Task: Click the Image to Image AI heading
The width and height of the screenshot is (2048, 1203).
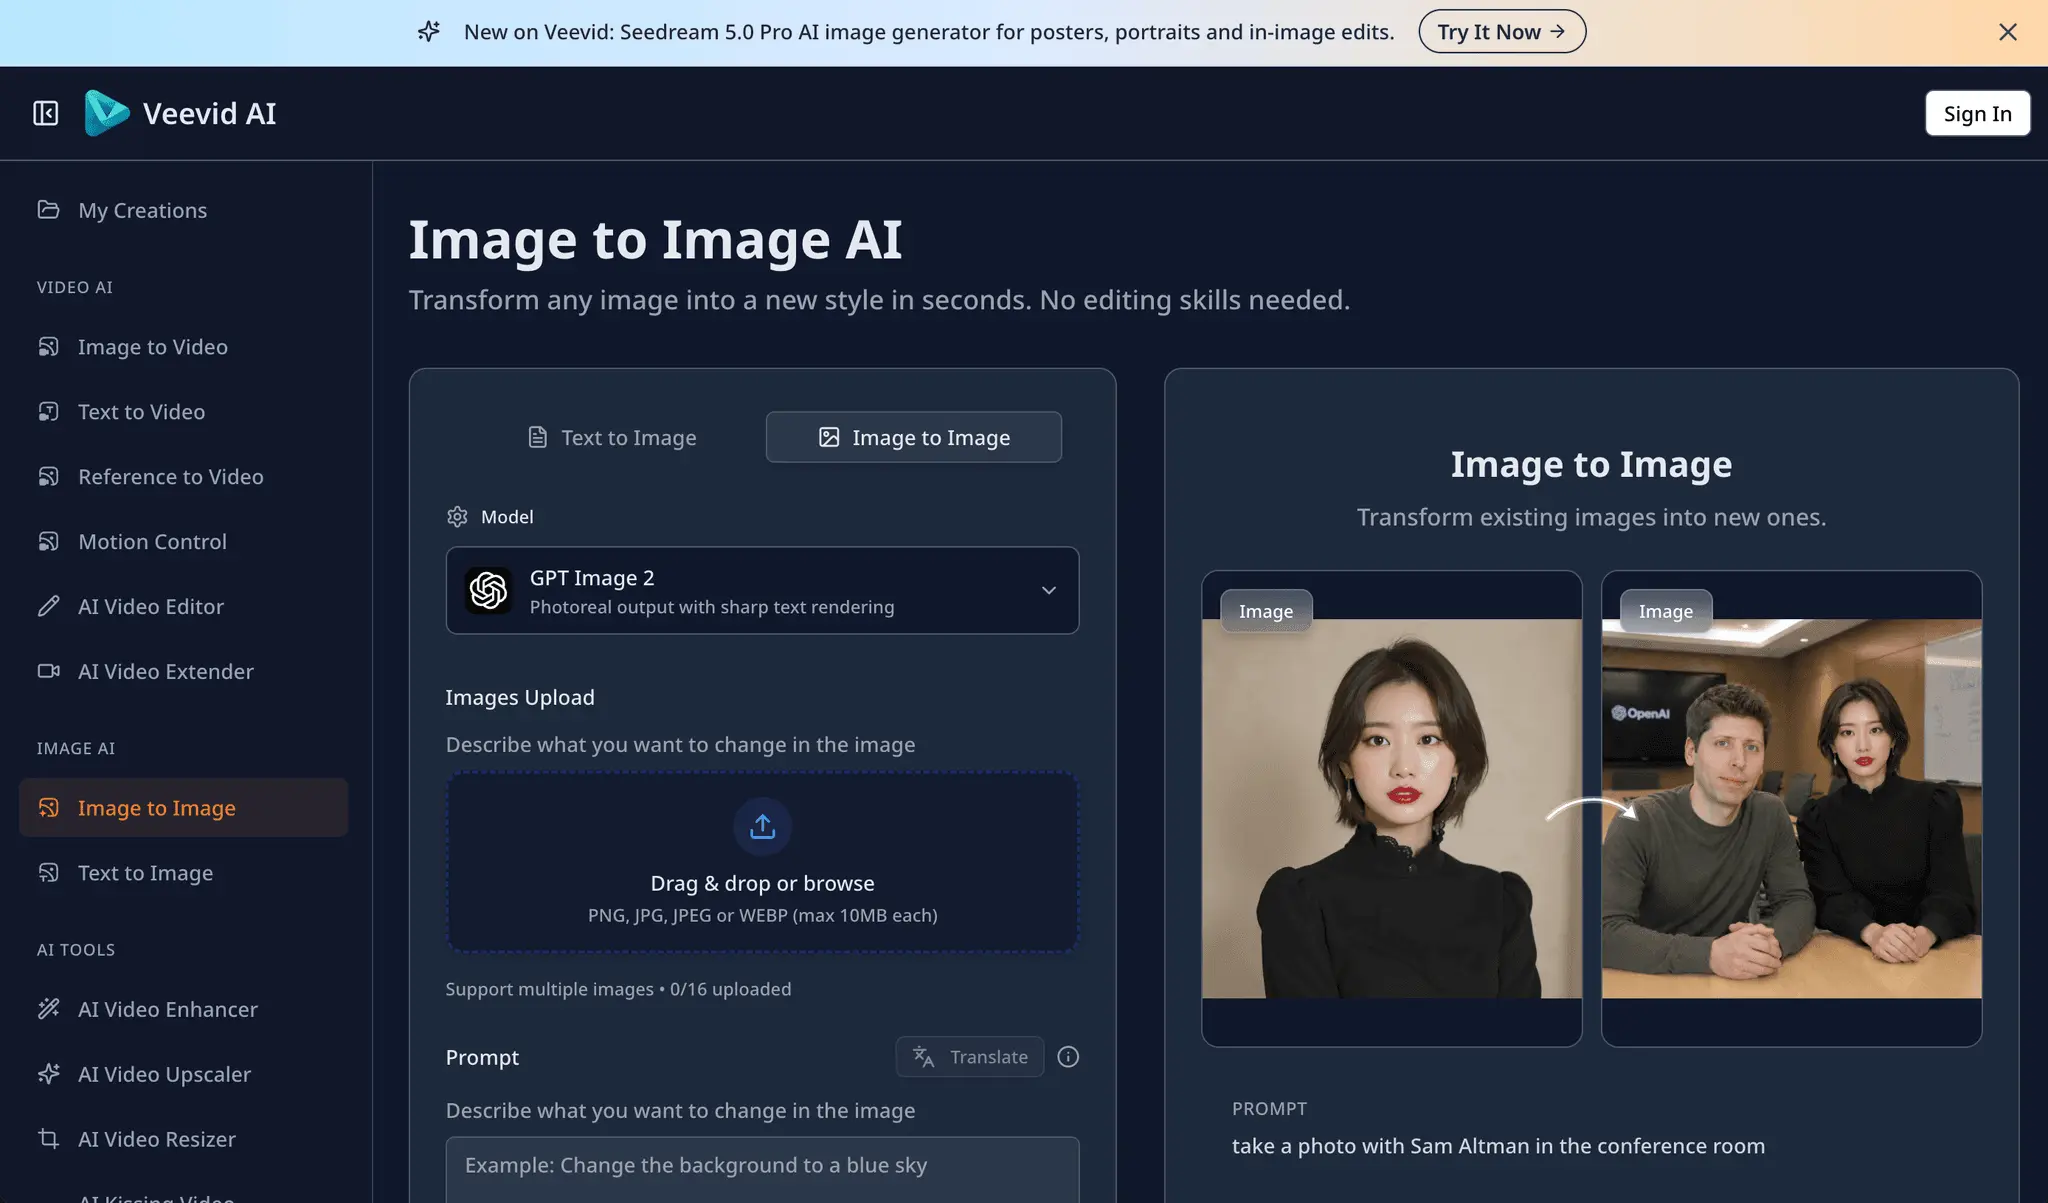Action: [x=655, y=240]
